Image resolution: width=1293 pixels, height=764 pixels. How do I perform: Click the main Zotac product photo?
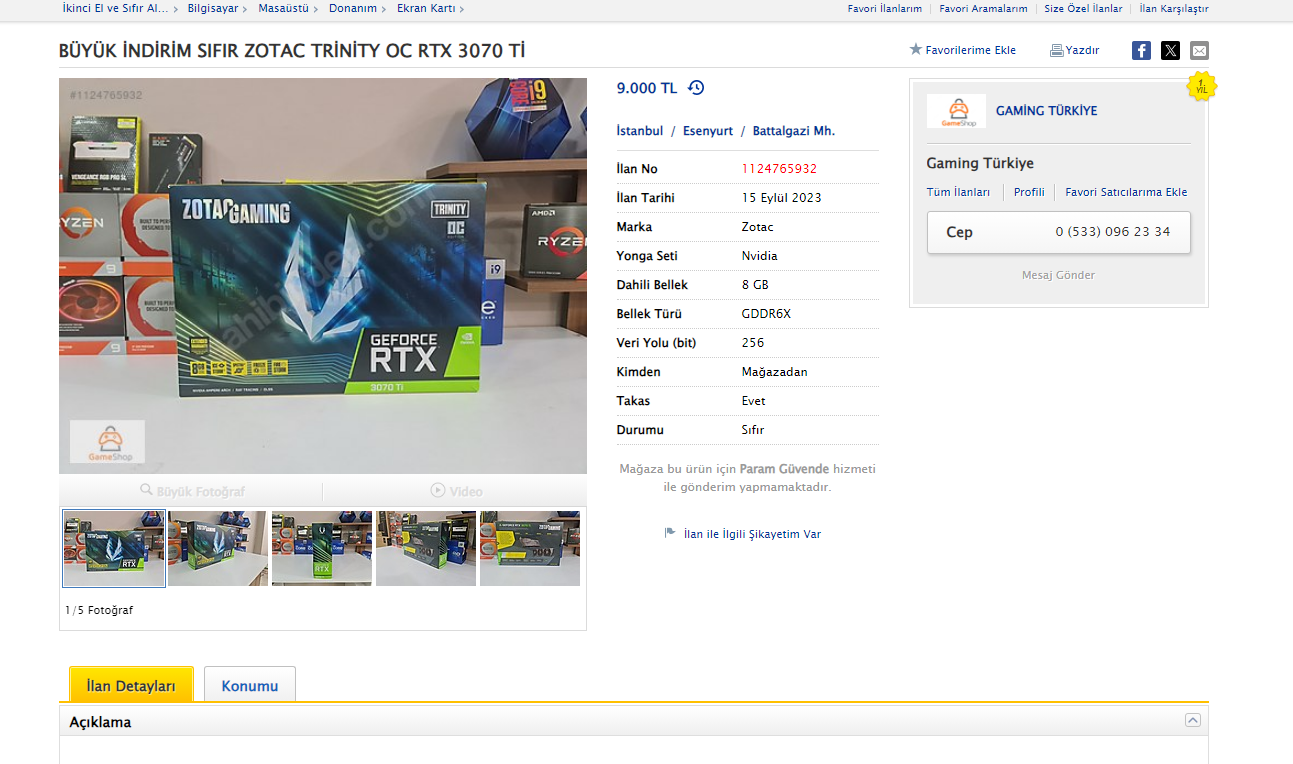pyautogui.click(x=323, y=276)
